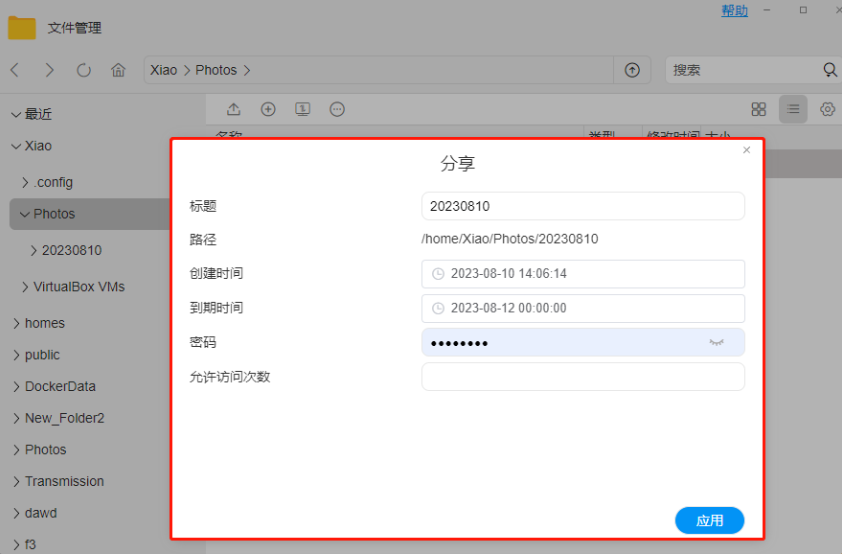The height and width of the screenshot is (554, 842).
Task: Click the 分享 dialog title
Action: pos(458,163)
